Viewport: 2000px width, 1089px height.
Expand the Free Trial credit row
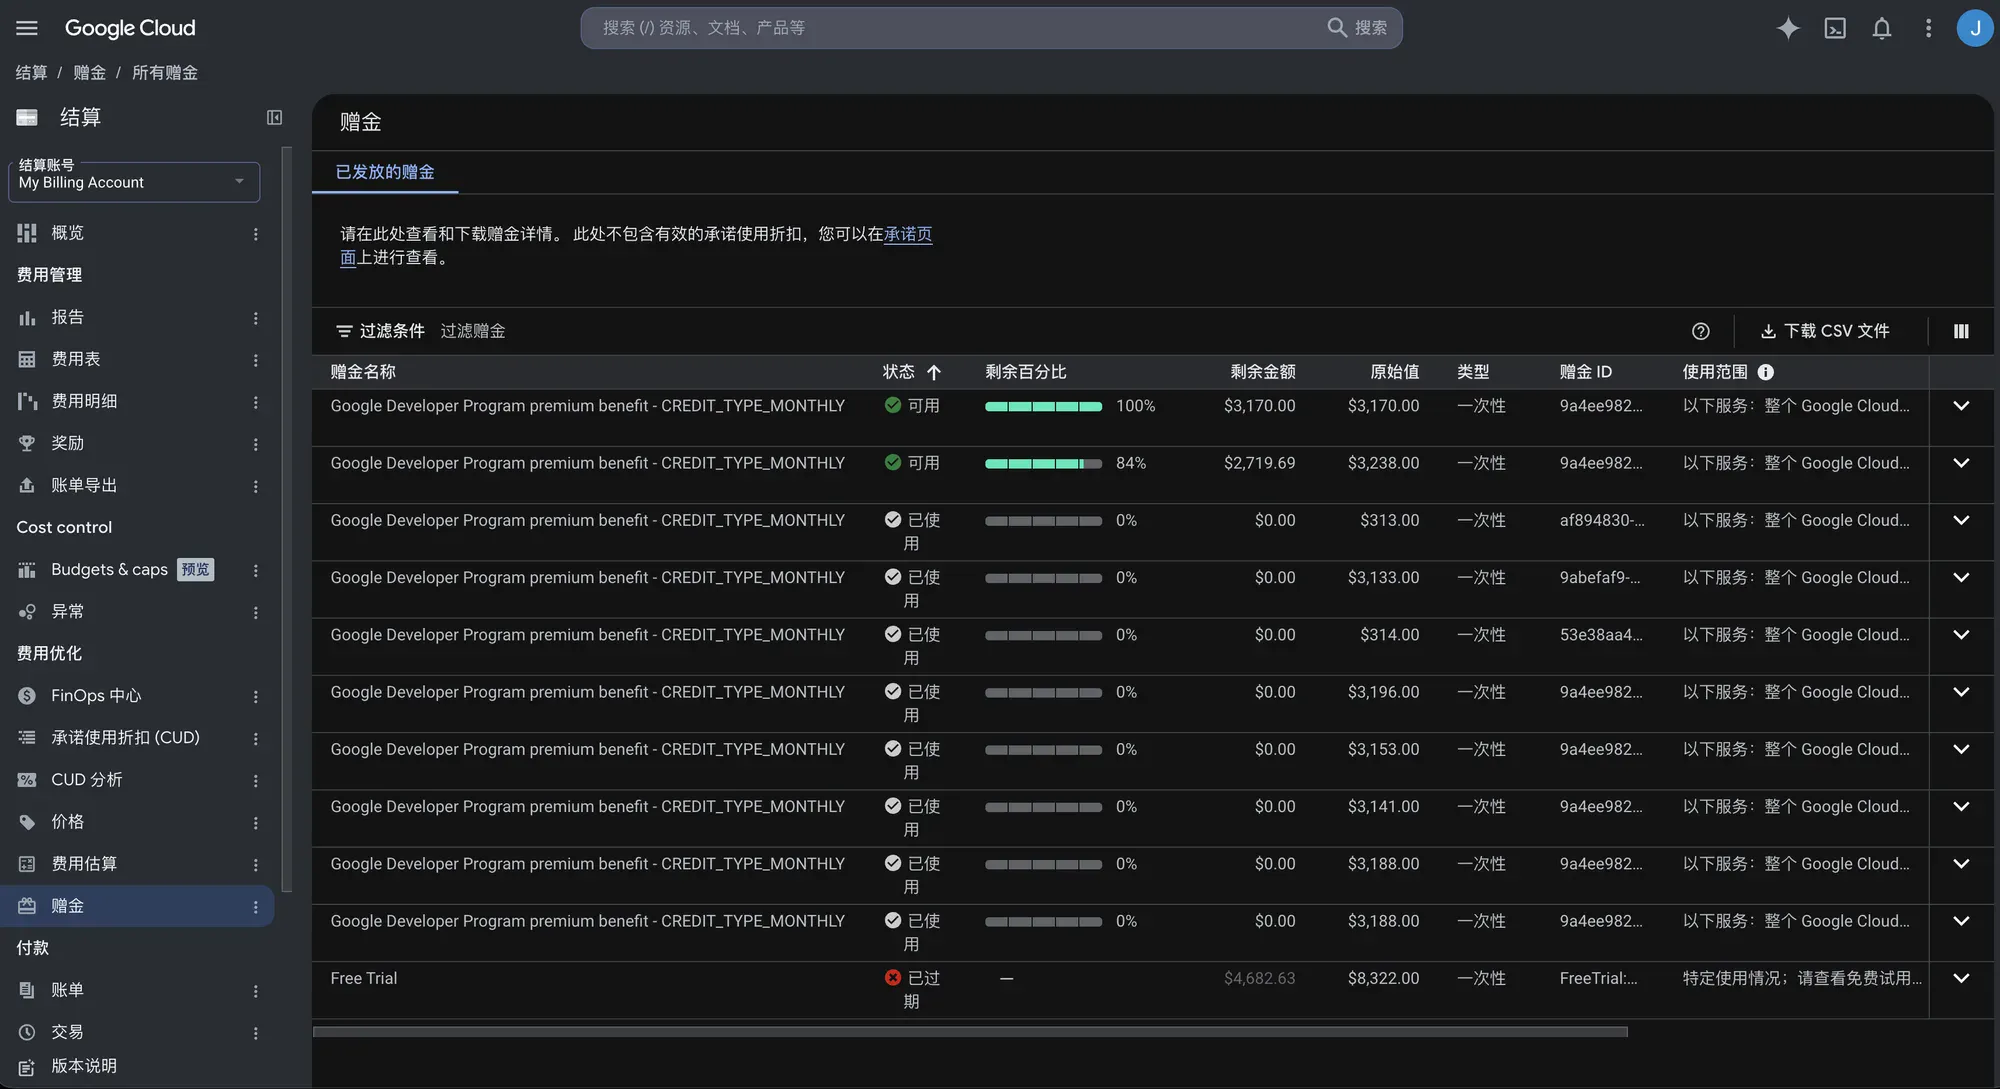pyautogui.click(x=1961, y=978)
